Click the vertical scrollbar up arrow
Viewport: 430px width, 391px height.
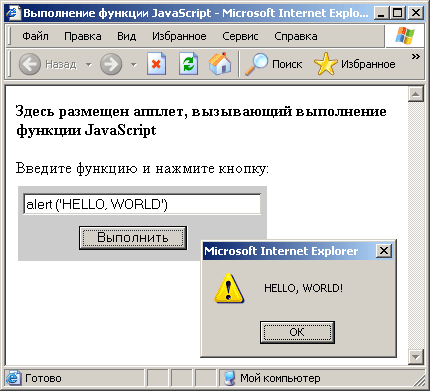point(416,94)
